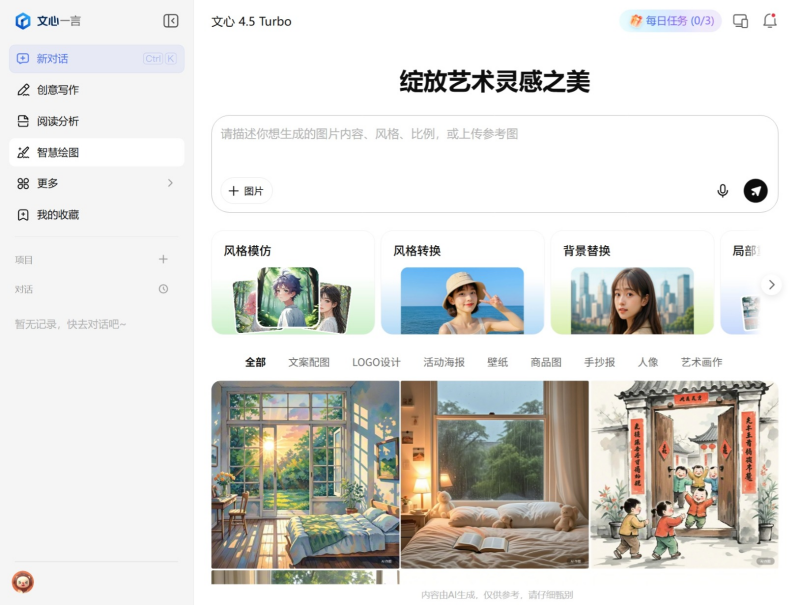This screenshot has width=800, height=605.
Task: Click the user avatar at bottom left
Action: [22, 581]
